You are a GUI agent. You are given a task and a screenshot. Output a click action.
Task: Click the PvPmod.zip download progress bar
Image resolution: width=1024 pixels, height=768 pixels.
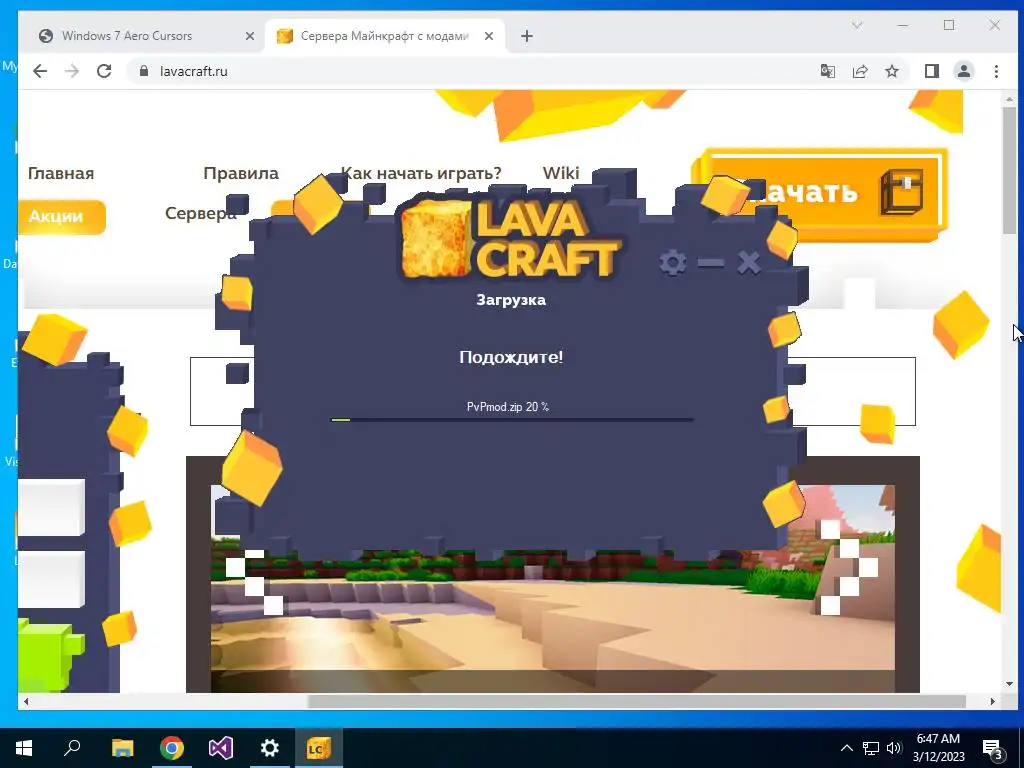[512, 420]
